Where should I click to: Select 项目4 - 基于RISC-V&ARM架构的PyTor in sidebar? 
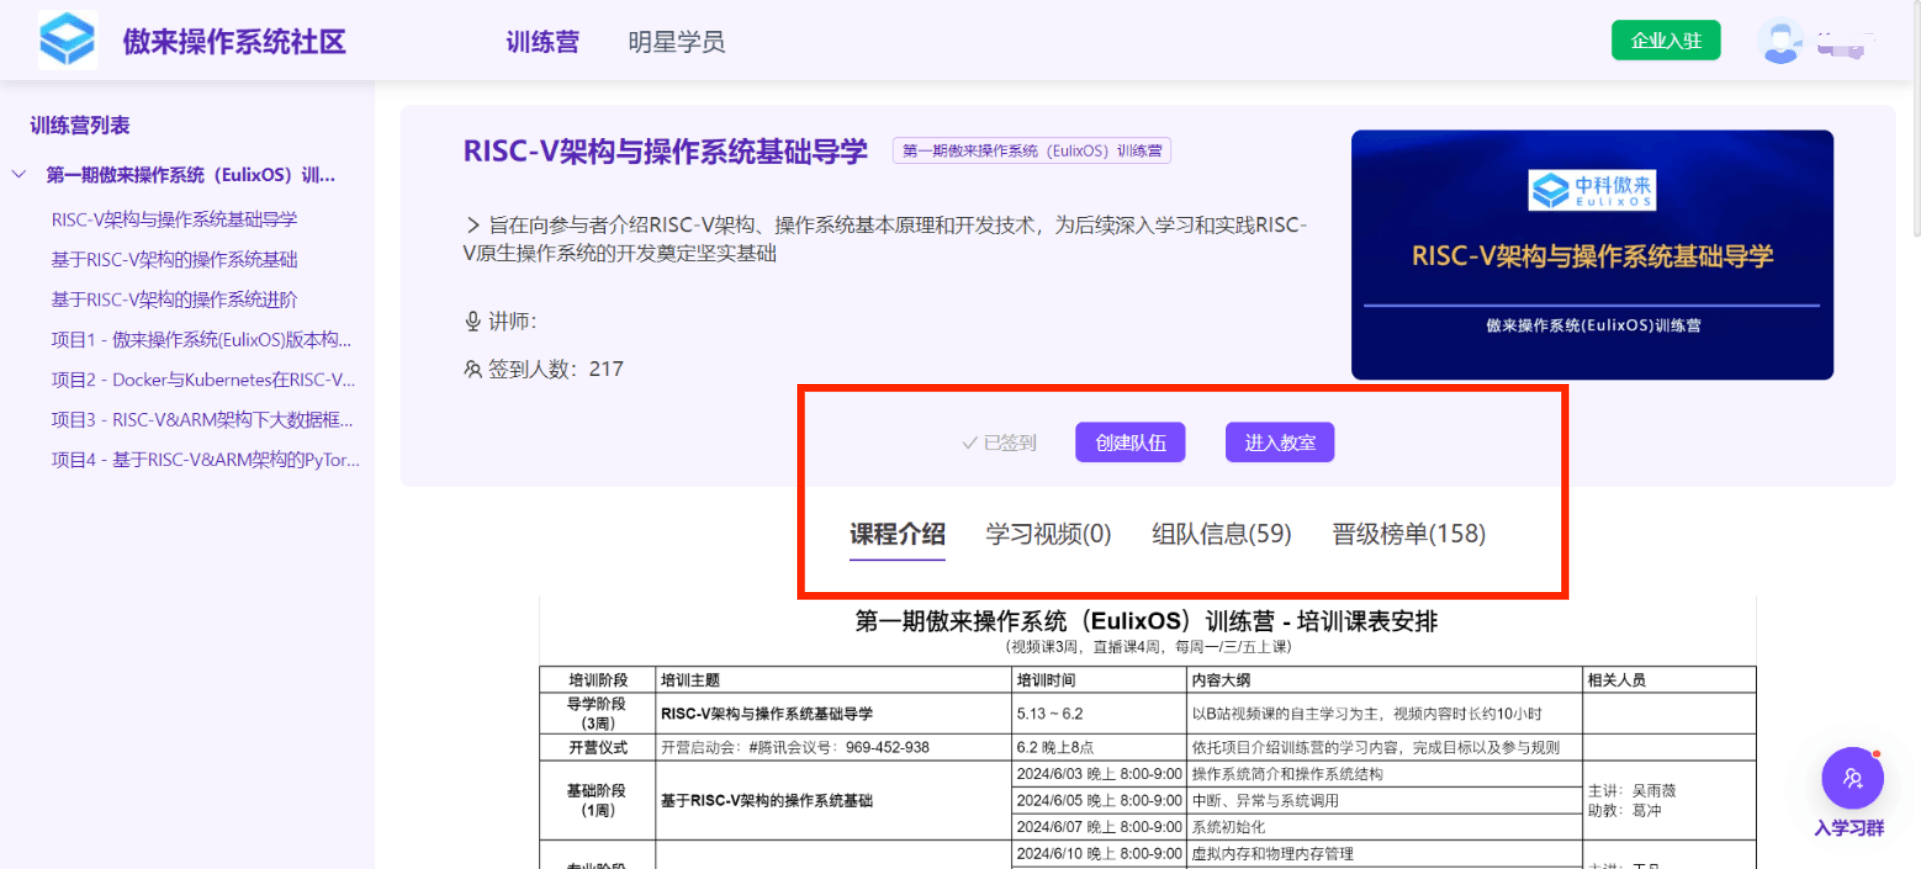[205, 459]
